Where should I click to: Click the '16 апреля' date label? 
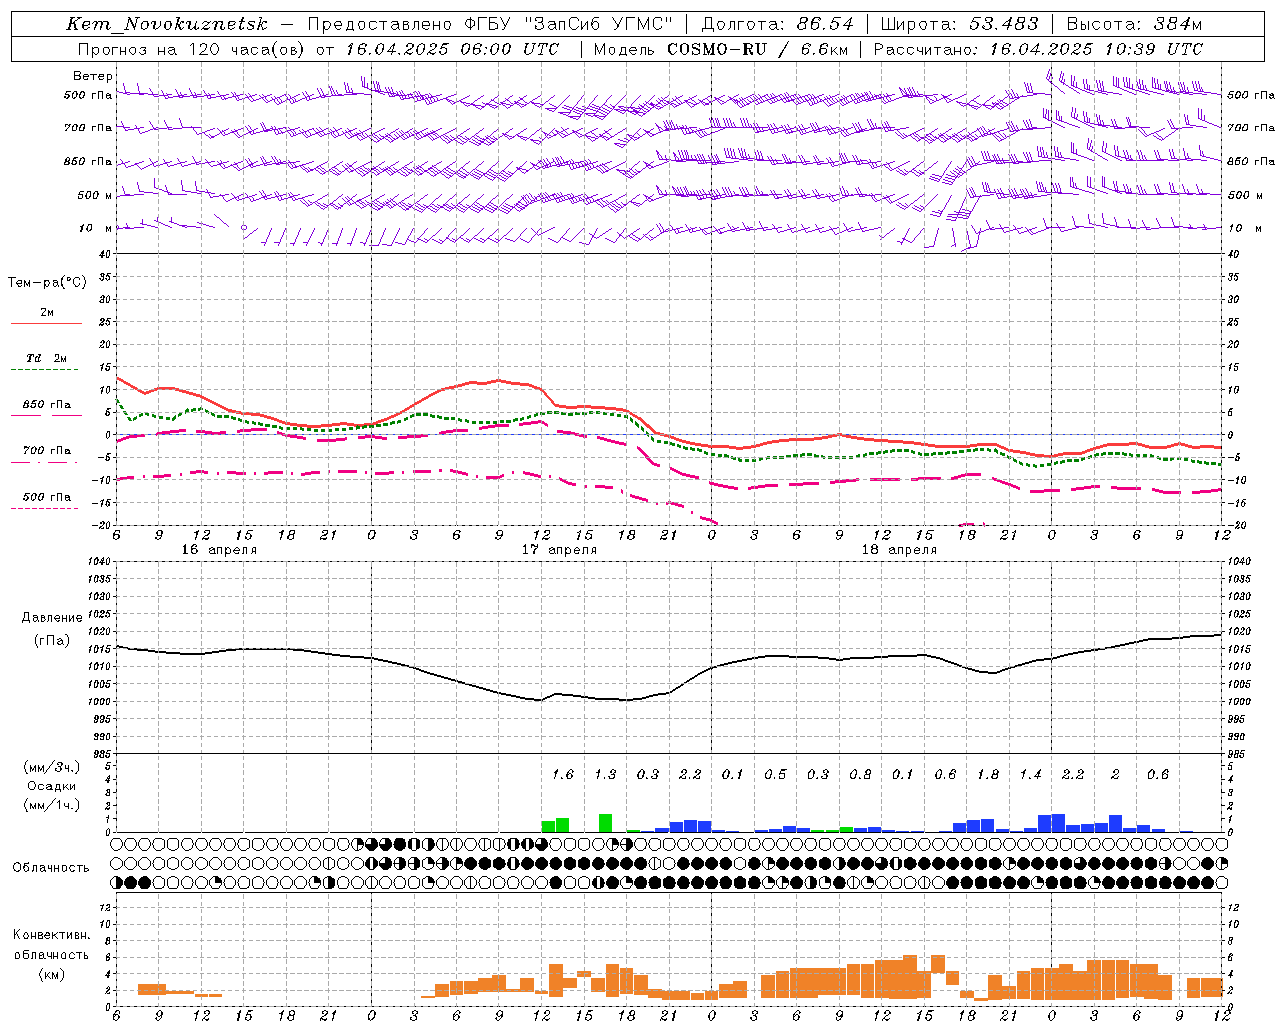(219, 550)
